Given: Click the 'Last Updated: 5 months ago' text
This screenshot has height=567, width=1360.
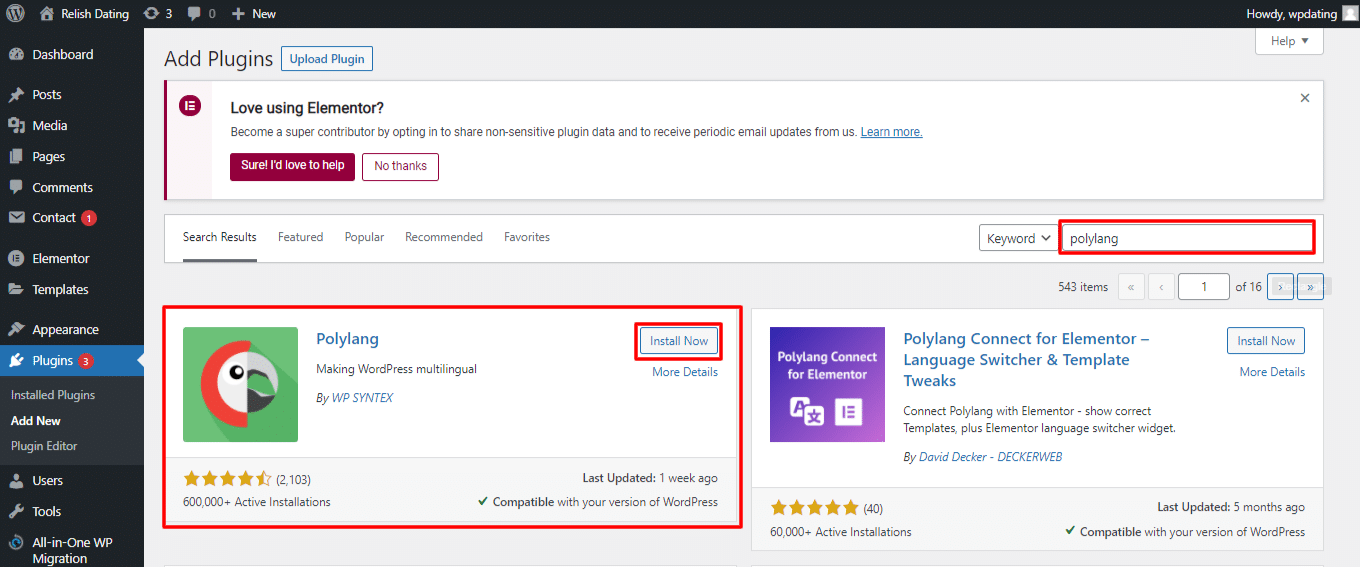Looking at the screenshot, I should 1231,507.
